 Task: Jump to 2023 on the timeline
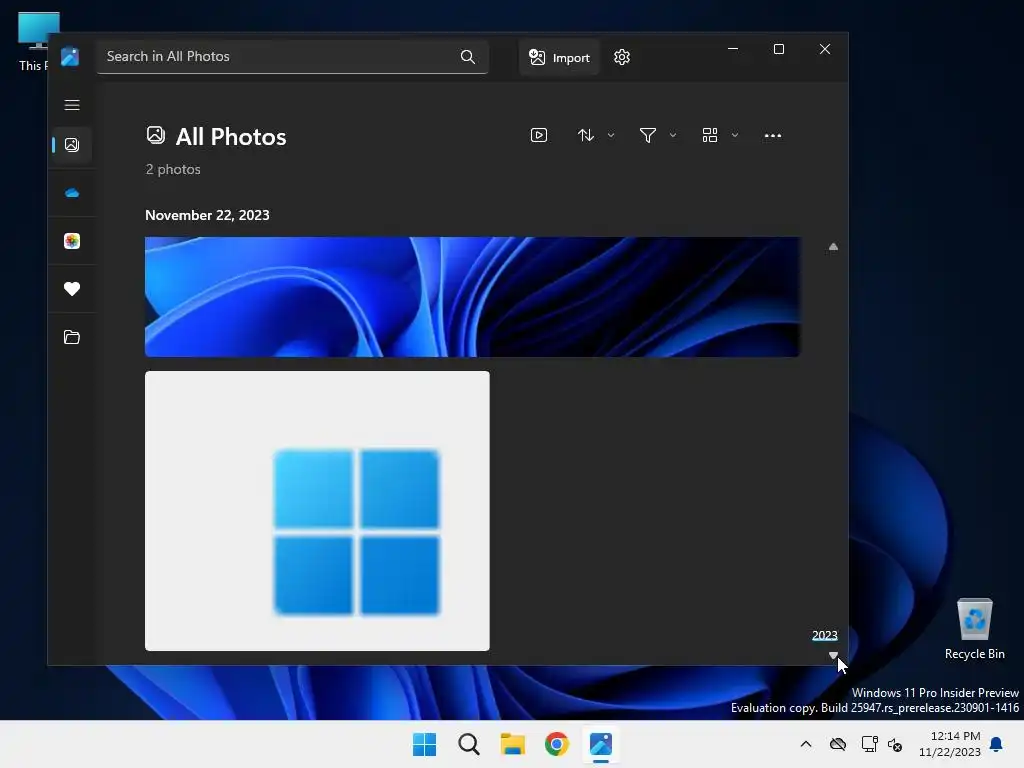[x=824, y=635]
